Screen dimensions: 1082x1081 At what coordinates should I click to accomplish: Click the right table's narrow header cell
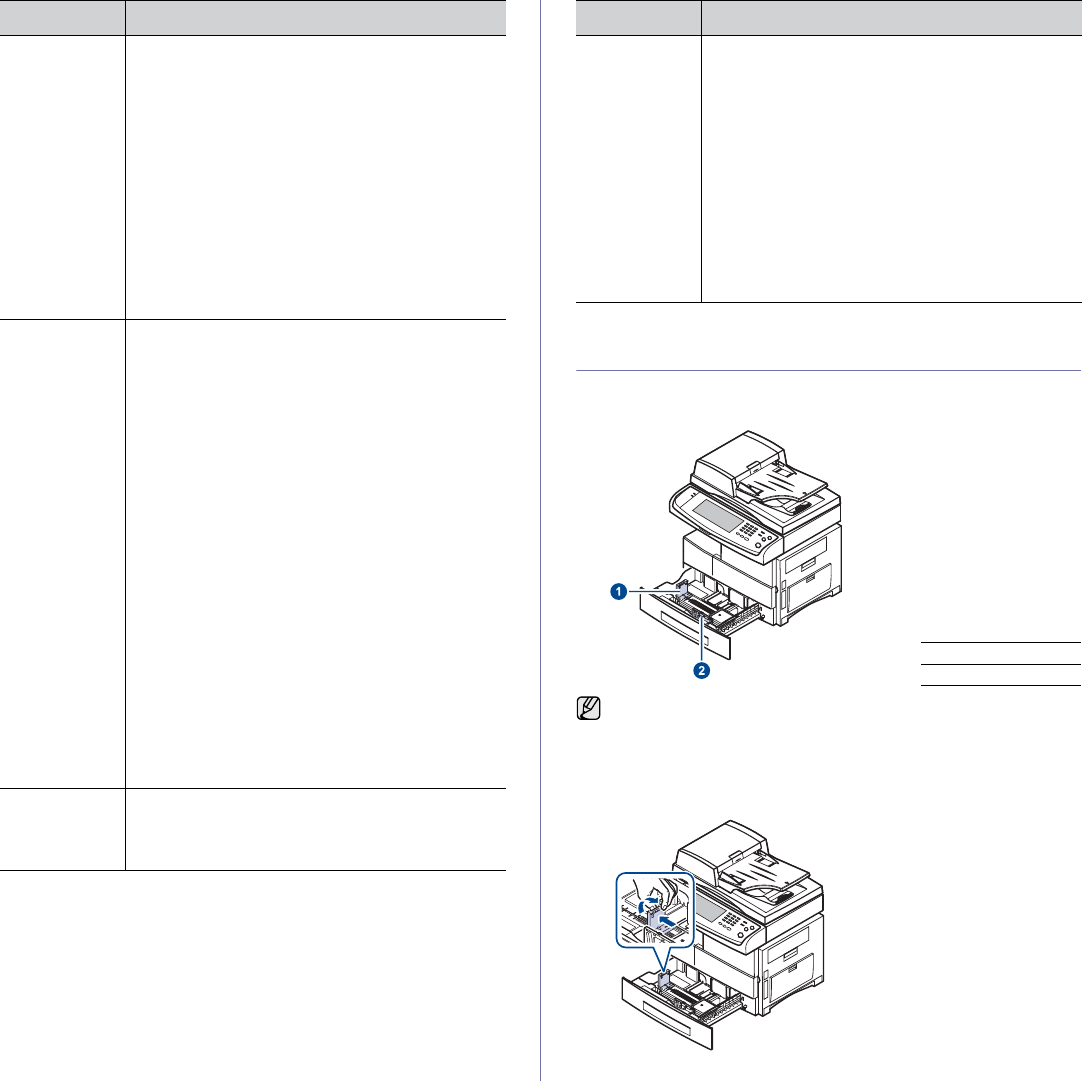click(638, 18)
